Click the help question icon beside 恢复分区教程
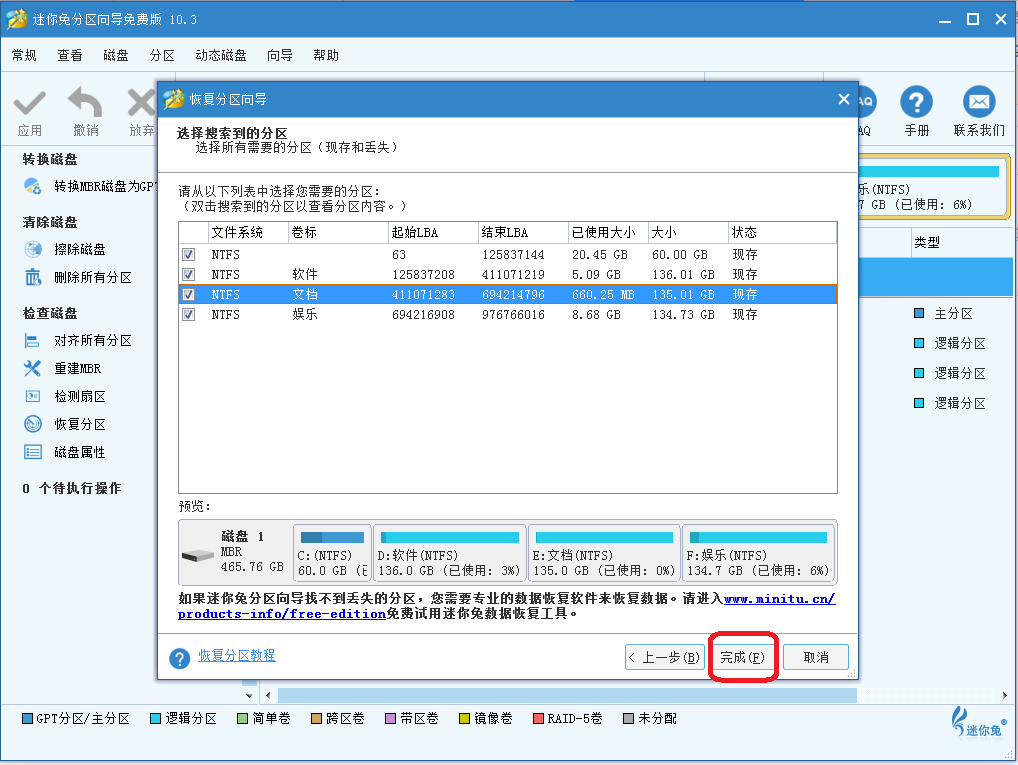Image resolution: width=1018 pixels, height=765 pixels. 179,658
